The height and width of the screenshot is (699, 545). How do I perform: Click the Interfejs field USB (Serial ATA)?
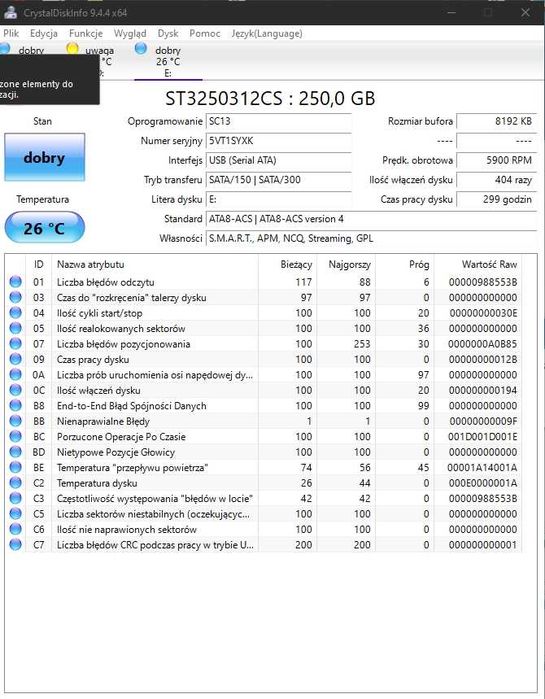(x=279, y=160)
